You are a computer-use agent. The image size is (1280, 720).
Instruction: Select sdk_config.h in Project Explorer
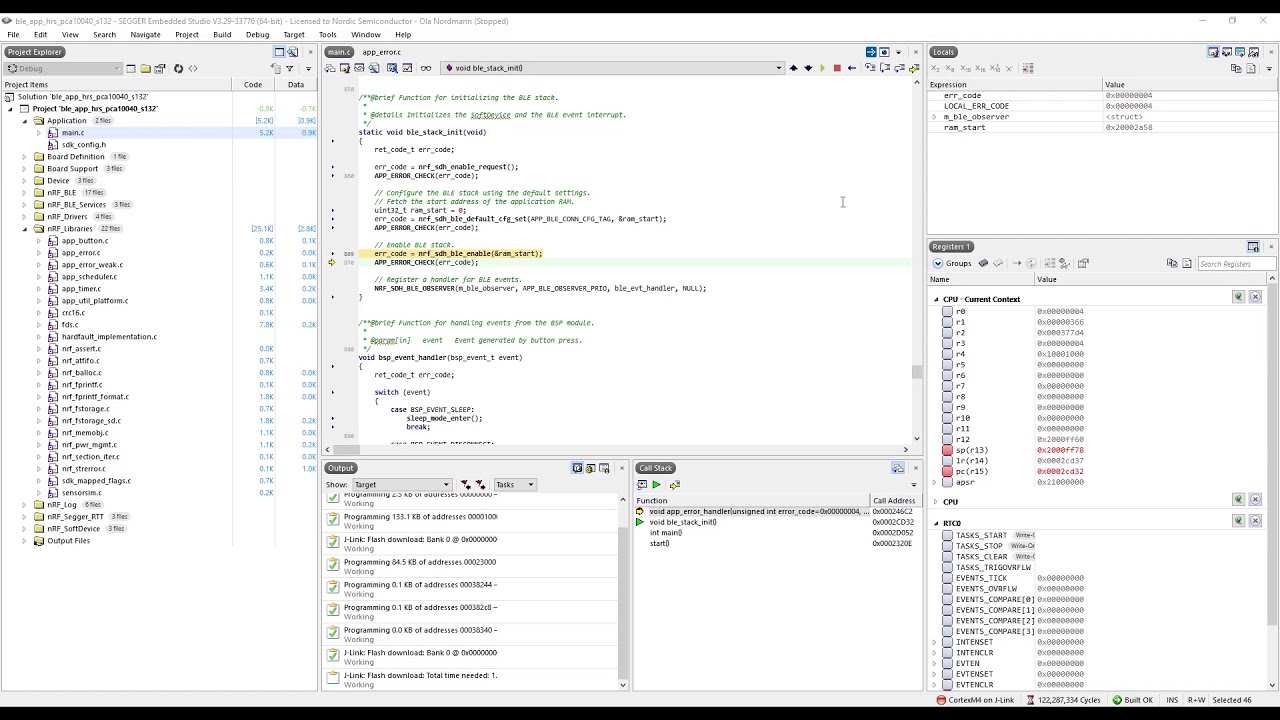[84, 145]
